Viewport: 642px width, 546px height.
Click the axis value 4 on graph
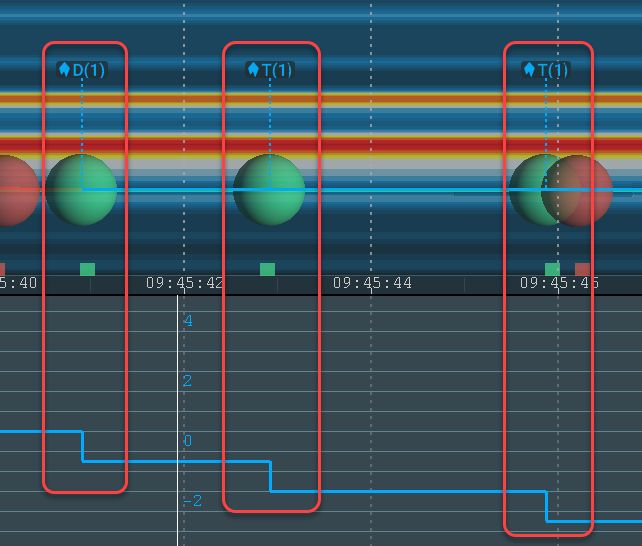pyautogui.click(x=187, y=321)
